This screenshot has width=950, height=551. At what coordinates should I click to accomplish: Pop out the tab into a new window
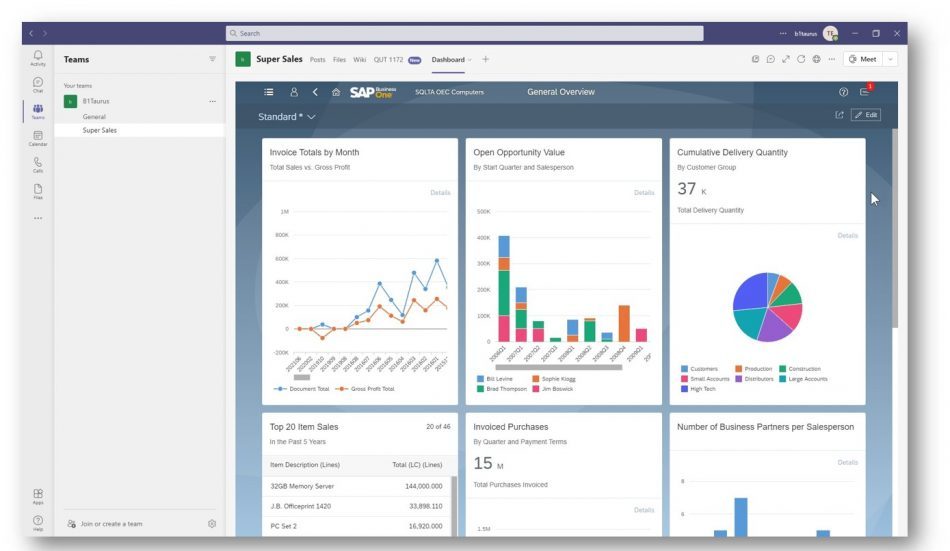756,59
